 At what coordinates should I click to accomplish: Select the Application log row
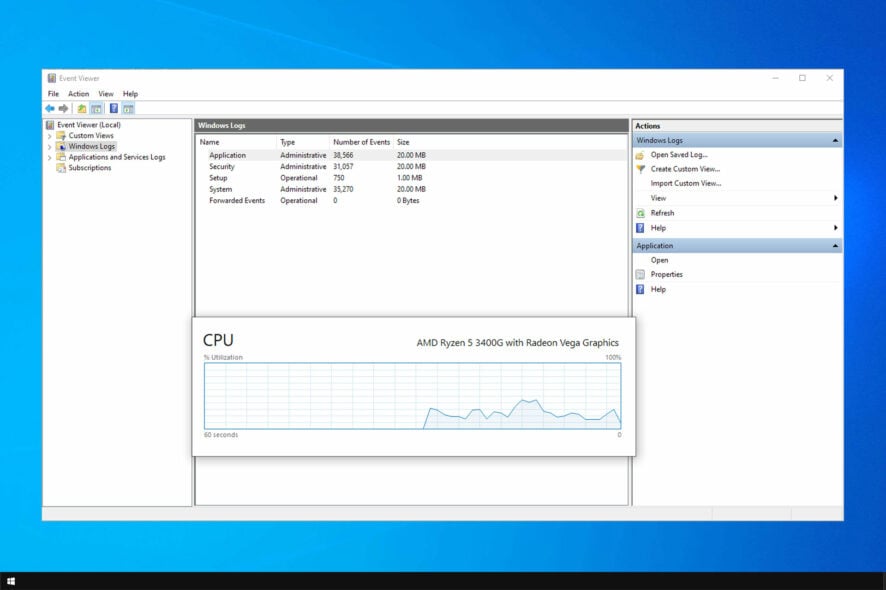(x=412, y=155)
